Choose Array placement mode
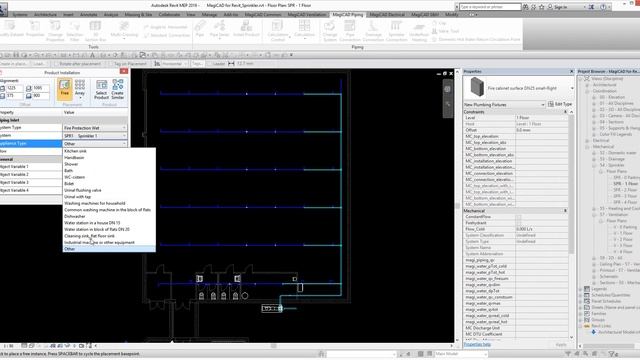This screenshot has height=360, width=640. click(80, 89)
